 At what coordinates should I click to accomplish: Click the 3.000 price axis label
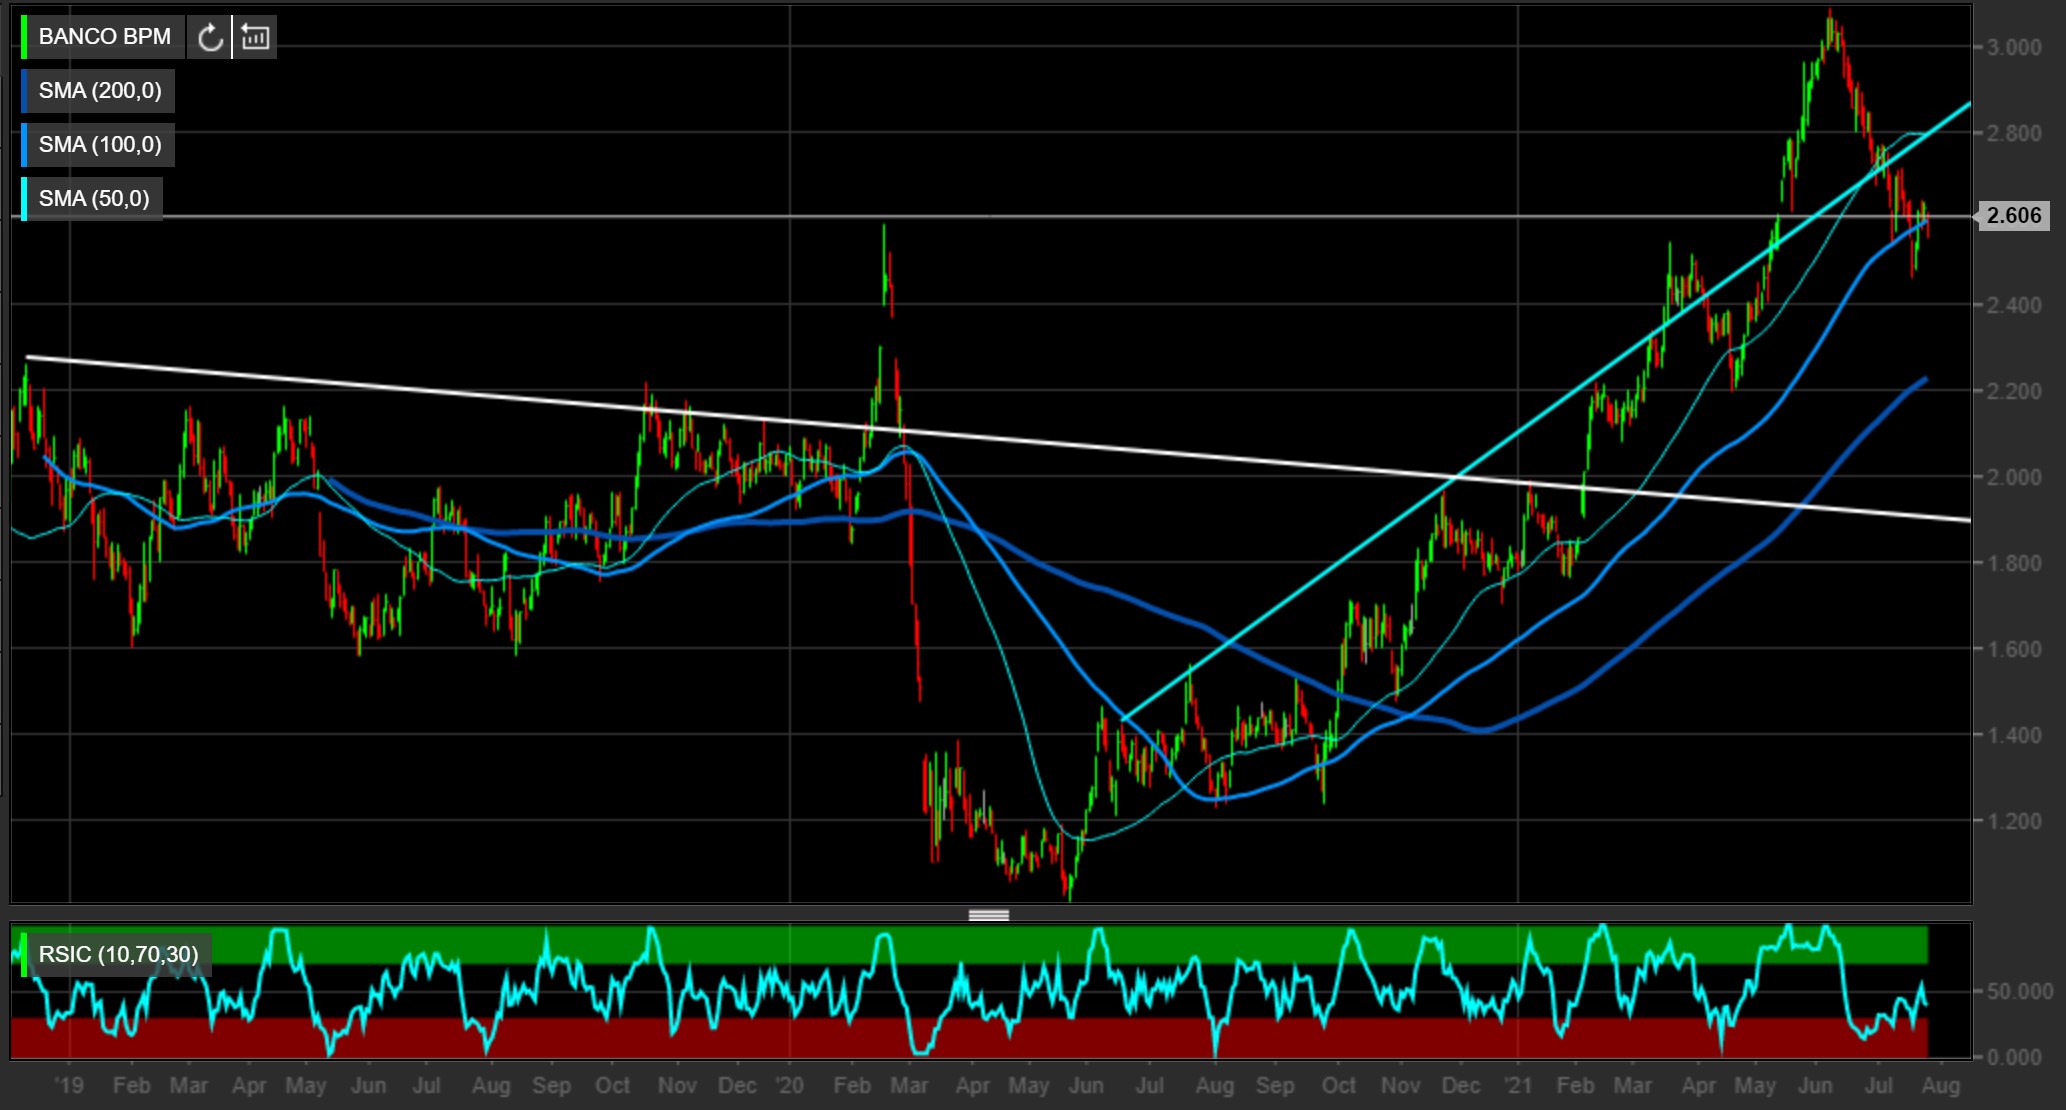2013,47
